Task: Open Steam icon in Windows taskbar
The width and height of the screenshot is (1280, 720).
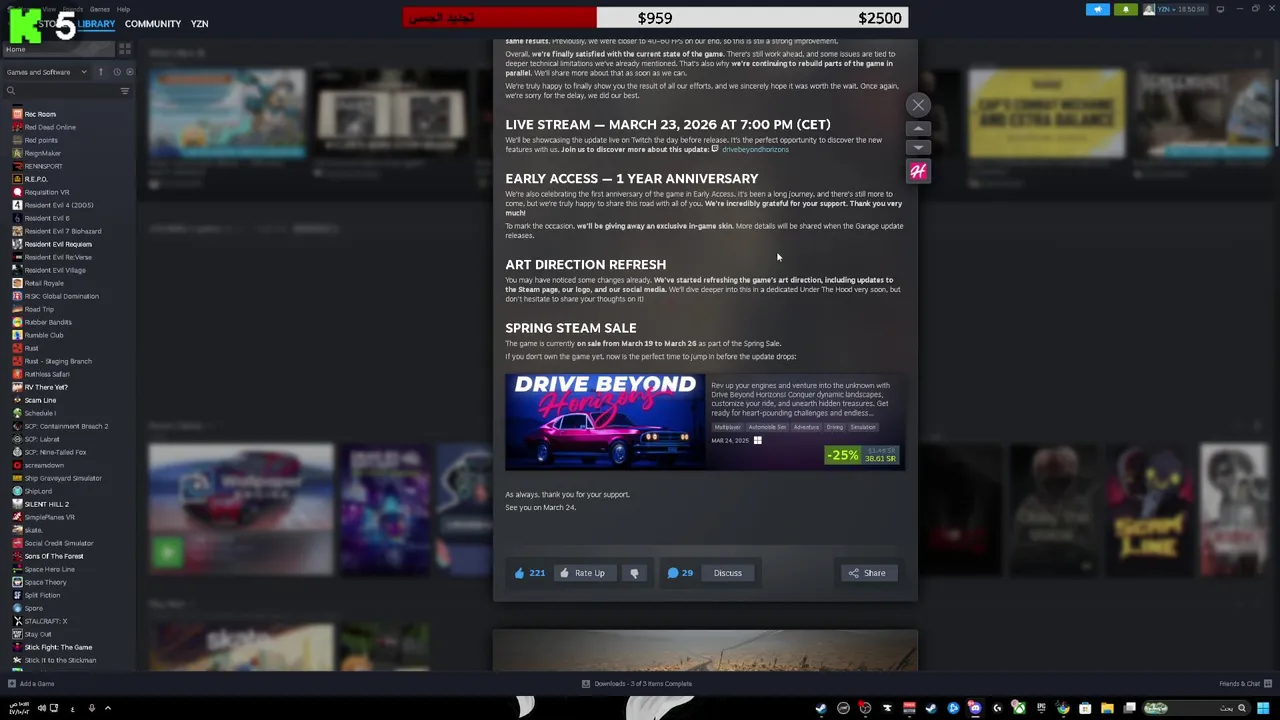Action: (x=821, y=708)
